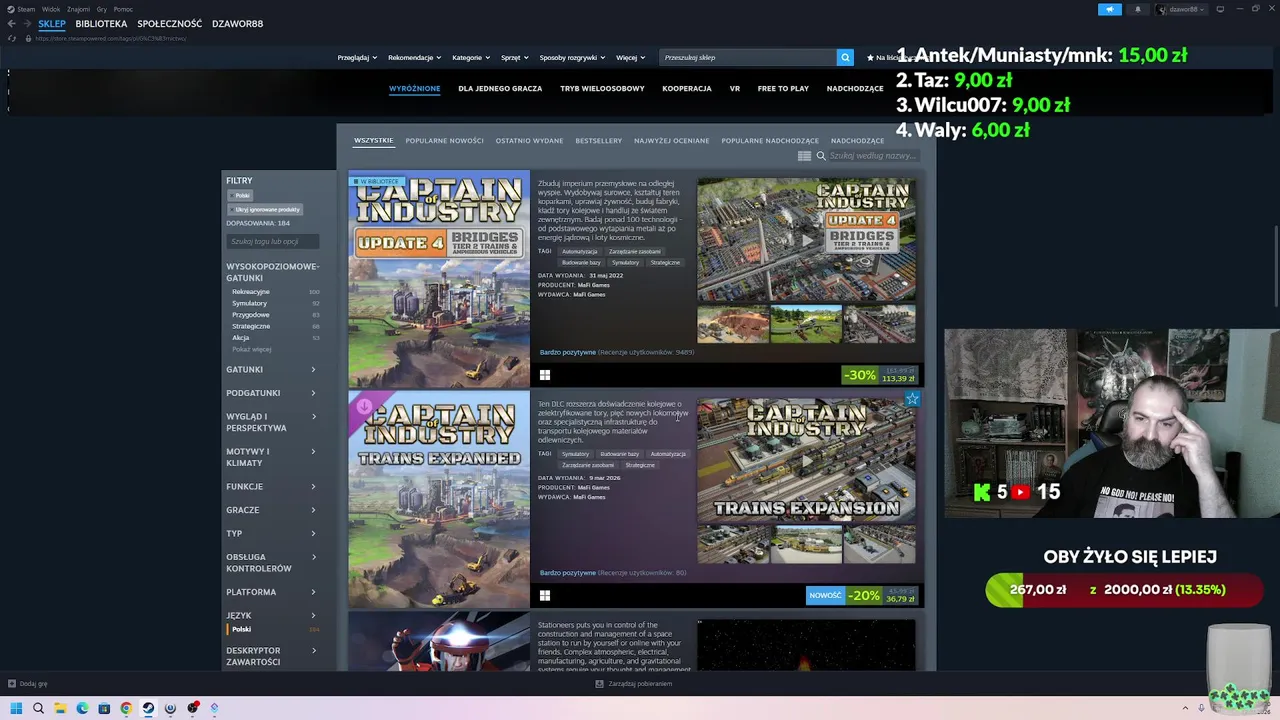The height and width of the screenshot is (720, 1280).
Task: Expand the WYGLĄD I PERSPEKTYWA filter section
Action: 271,422
